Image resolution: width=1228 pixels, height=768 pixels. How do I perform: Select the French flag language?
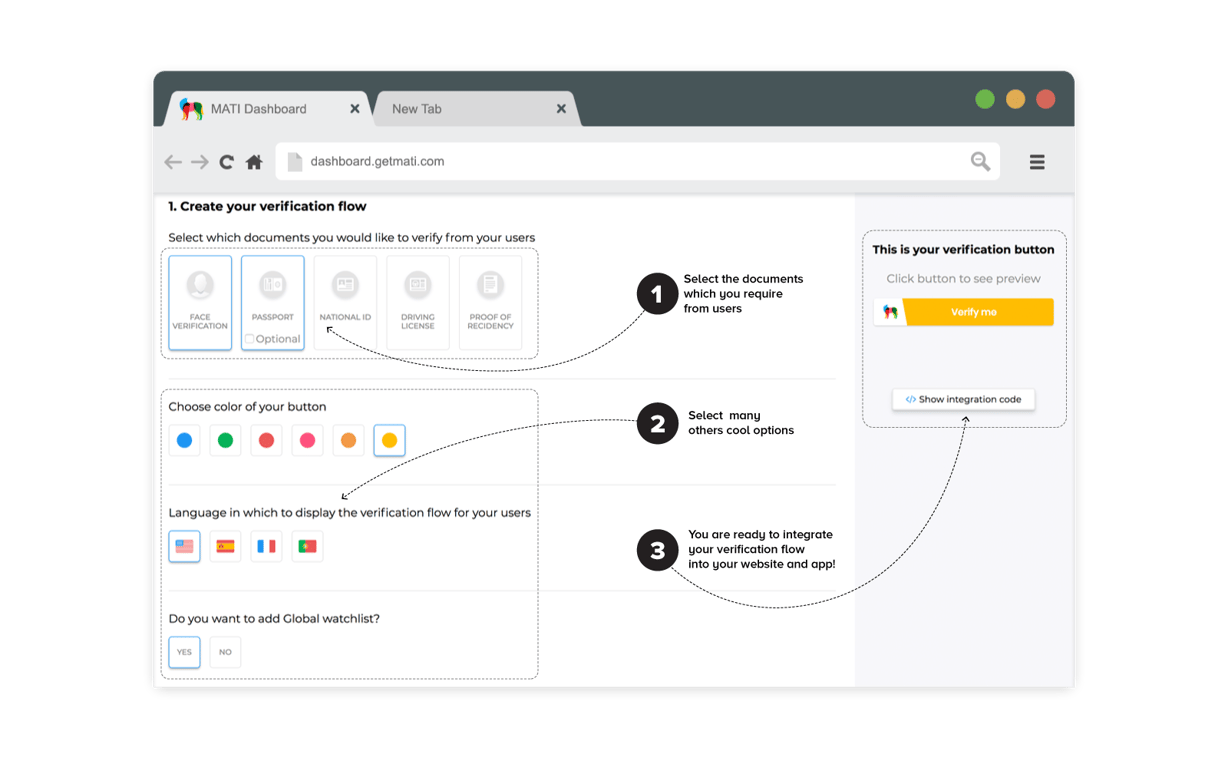tap(266, 546)
